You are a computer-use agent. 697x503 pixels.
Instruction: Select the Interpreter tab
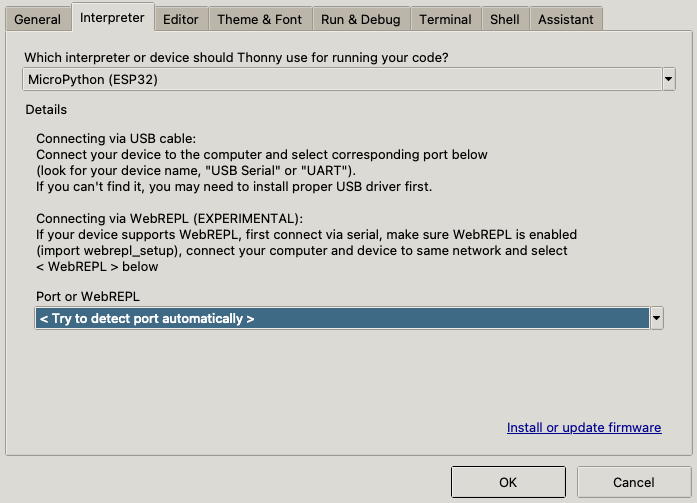click(112, 17)
